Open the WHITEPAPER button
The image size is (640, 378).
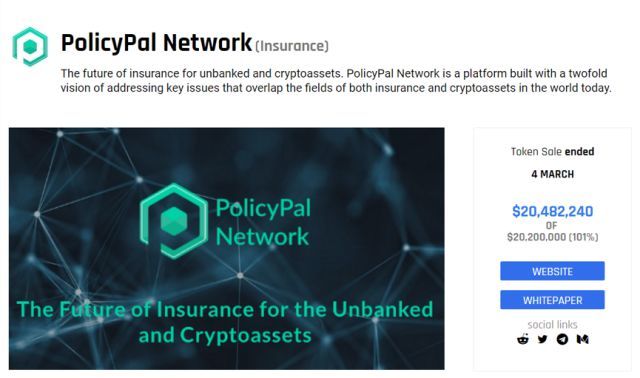(552, 300)
